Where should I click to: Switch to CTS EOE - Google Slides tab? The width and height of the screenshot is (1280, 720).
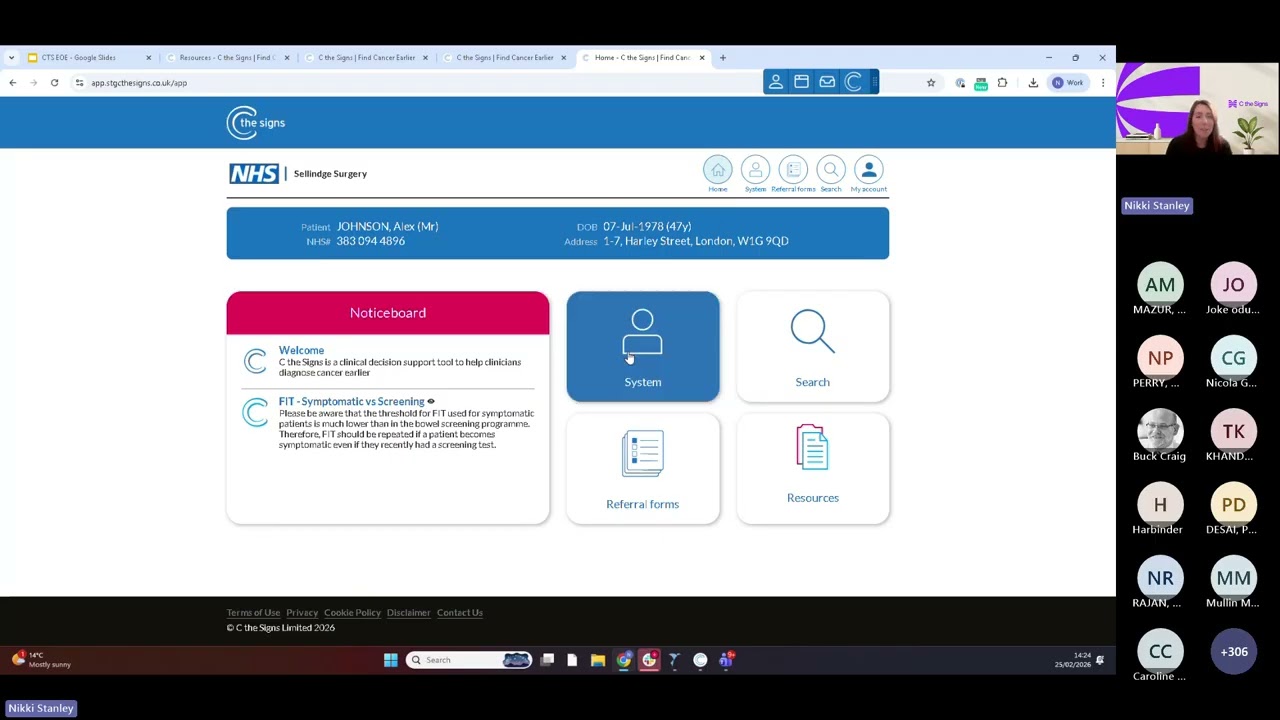coord(88,57)
